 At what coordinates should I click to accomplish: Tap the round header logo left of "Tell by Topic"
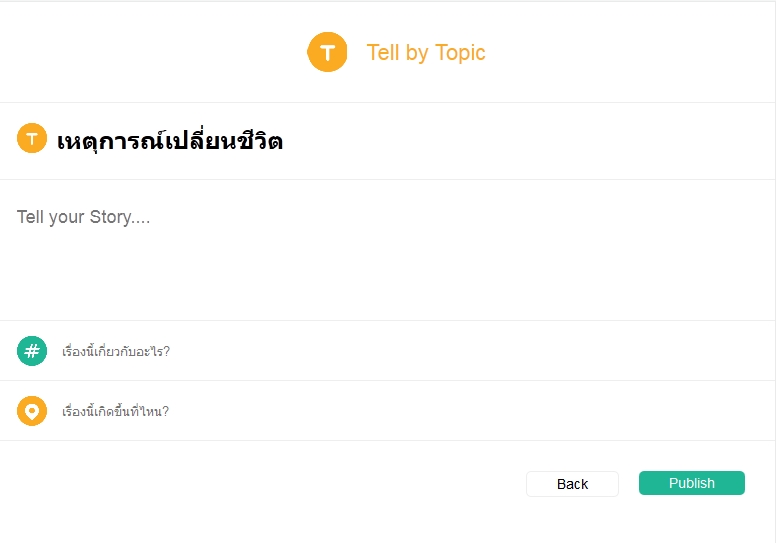(x=327, y=52)
